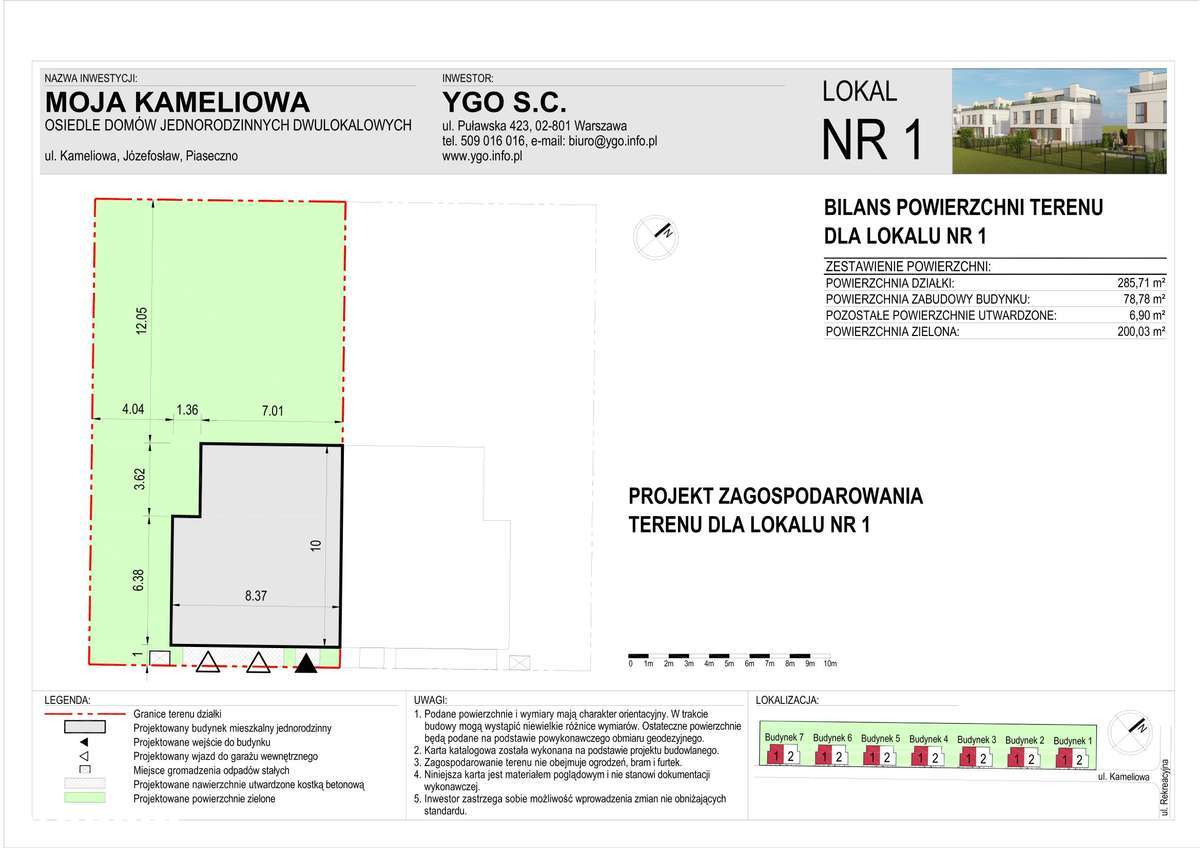1200x848 pixels.
Task: Click the UWAGI section heading
Action: (429, 700)
